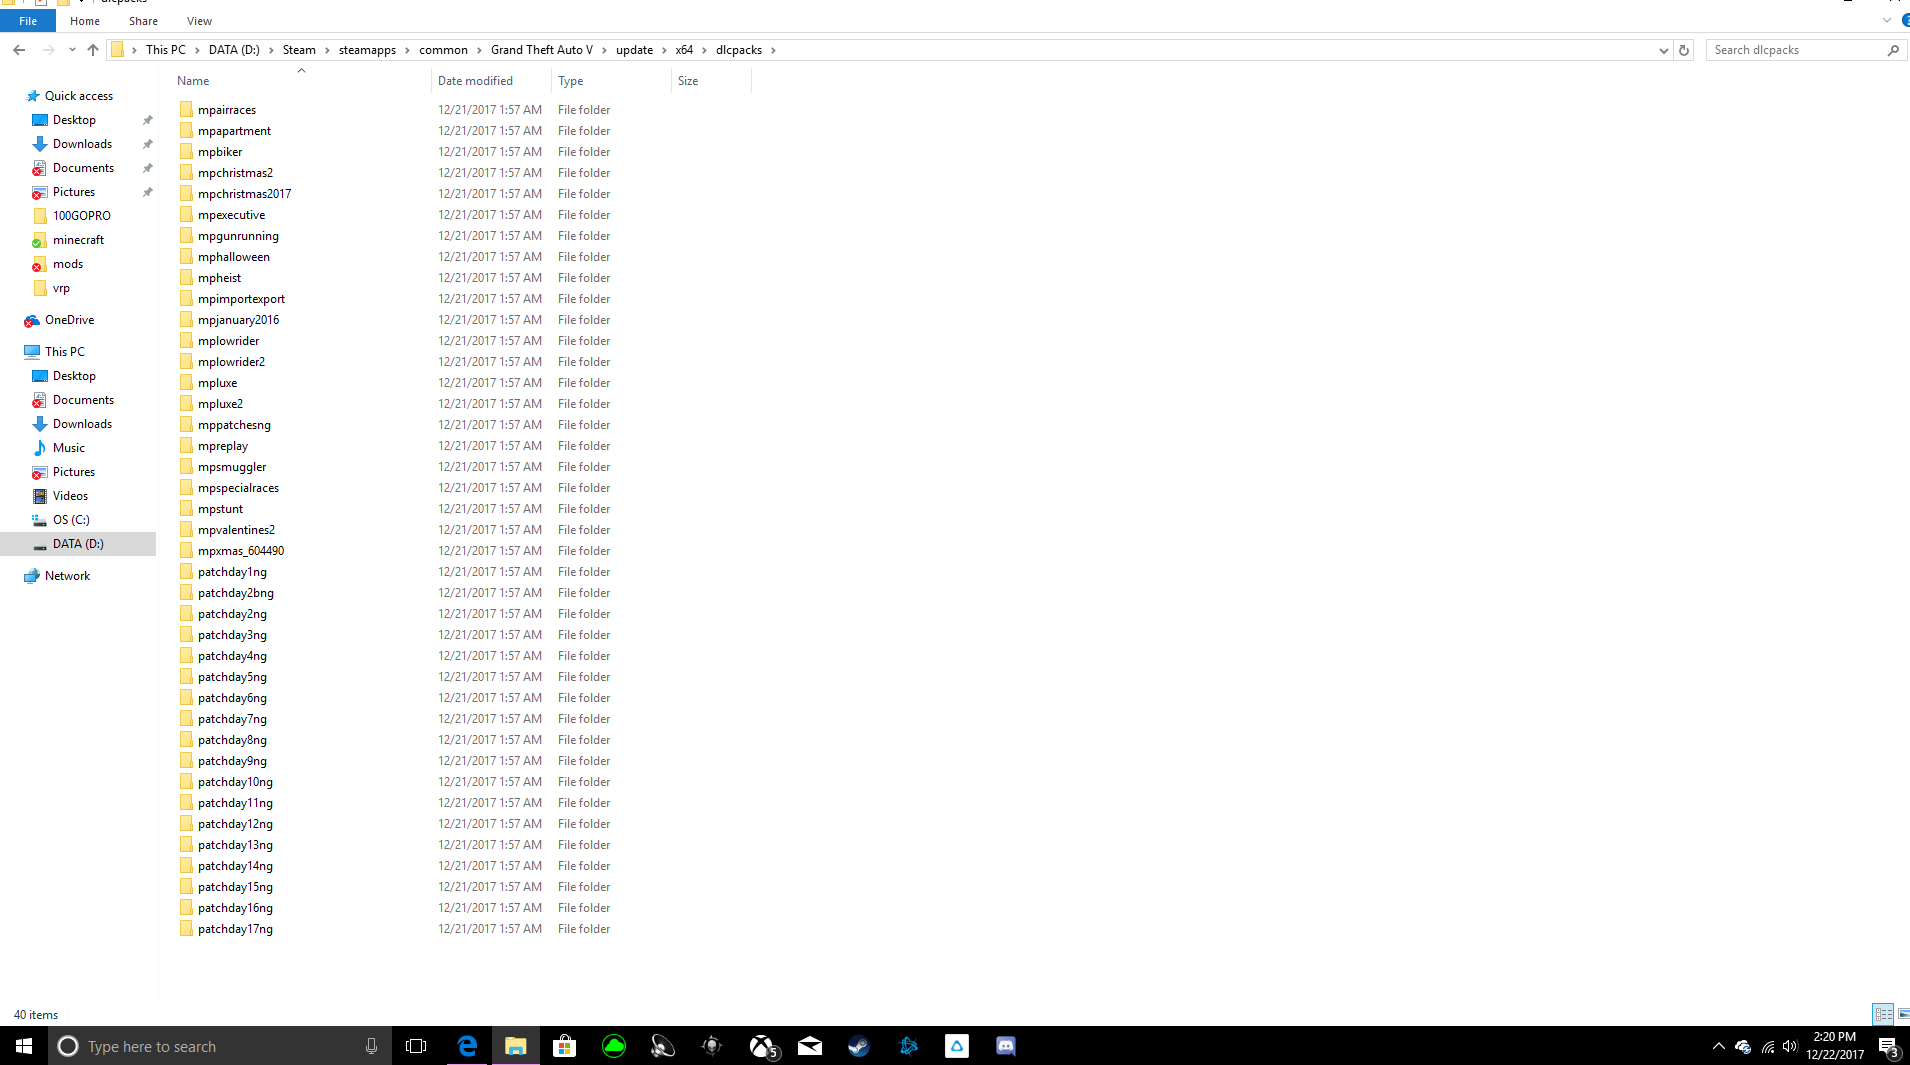Expand the chevron after dlcpacks breadcrumb
This screenshot has width=1910, height=1065.
pyautogui.click(x=773, y=50)
